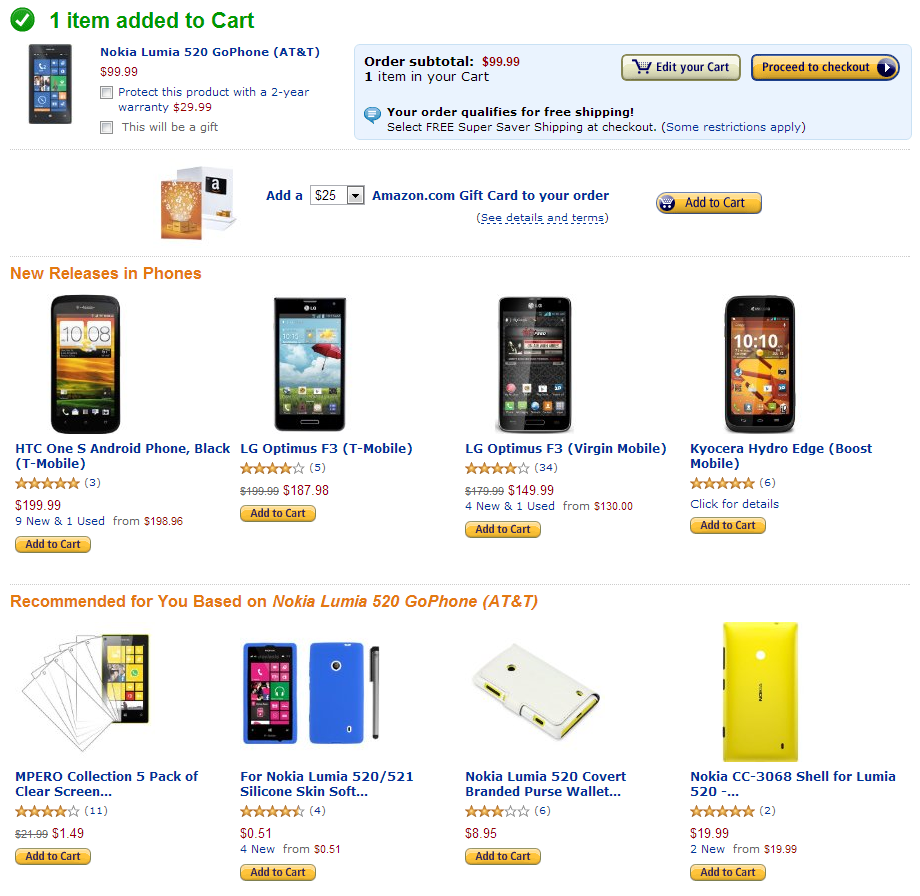The image size is (920, 896).
Task: Click the cart icon in Edit your Cart
Action: click(641, 67)
